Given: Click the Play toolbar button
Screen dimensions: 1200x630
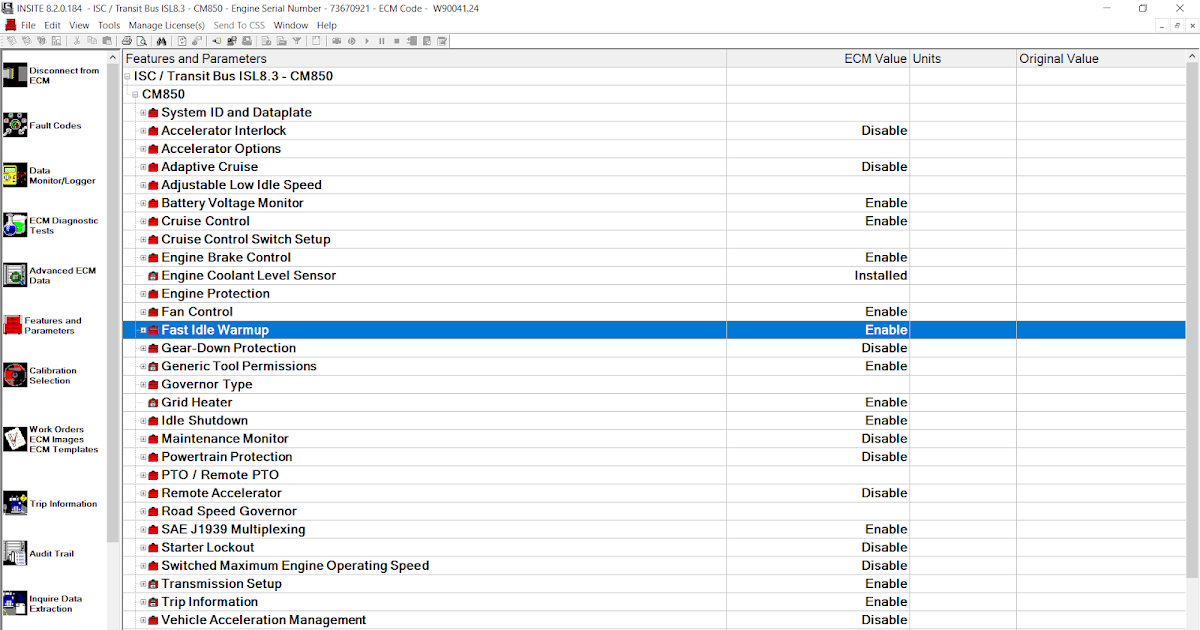Looking at the screenshot, I should 367,41.
